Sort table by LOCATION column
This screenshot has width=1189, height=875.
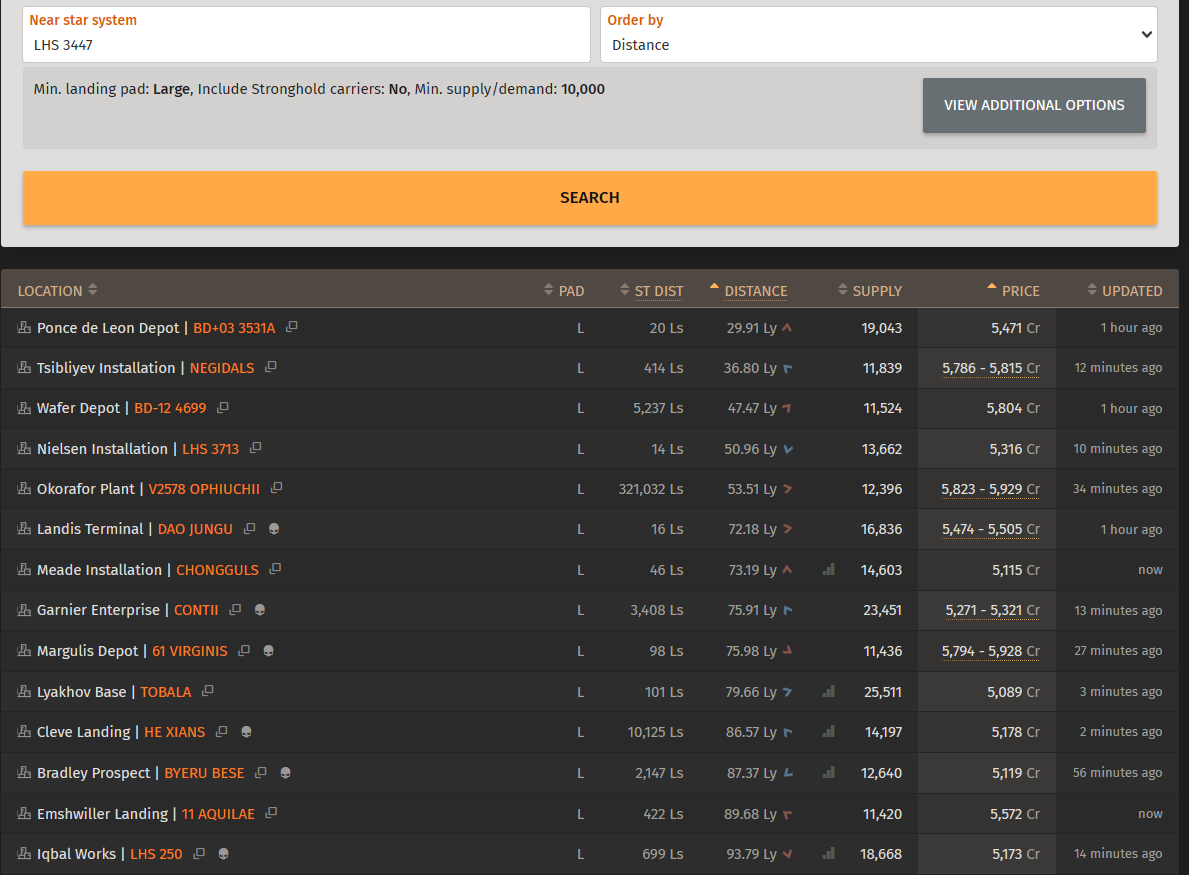coord(58,290)
